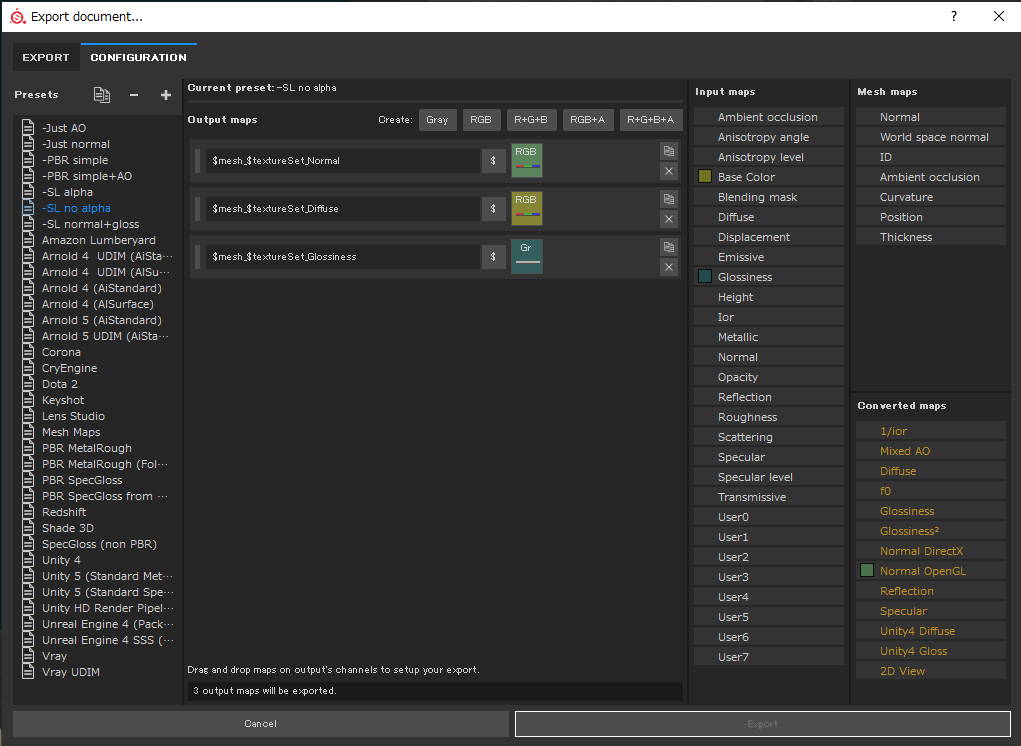Duplicate the Normal output map row

(669, 151)
